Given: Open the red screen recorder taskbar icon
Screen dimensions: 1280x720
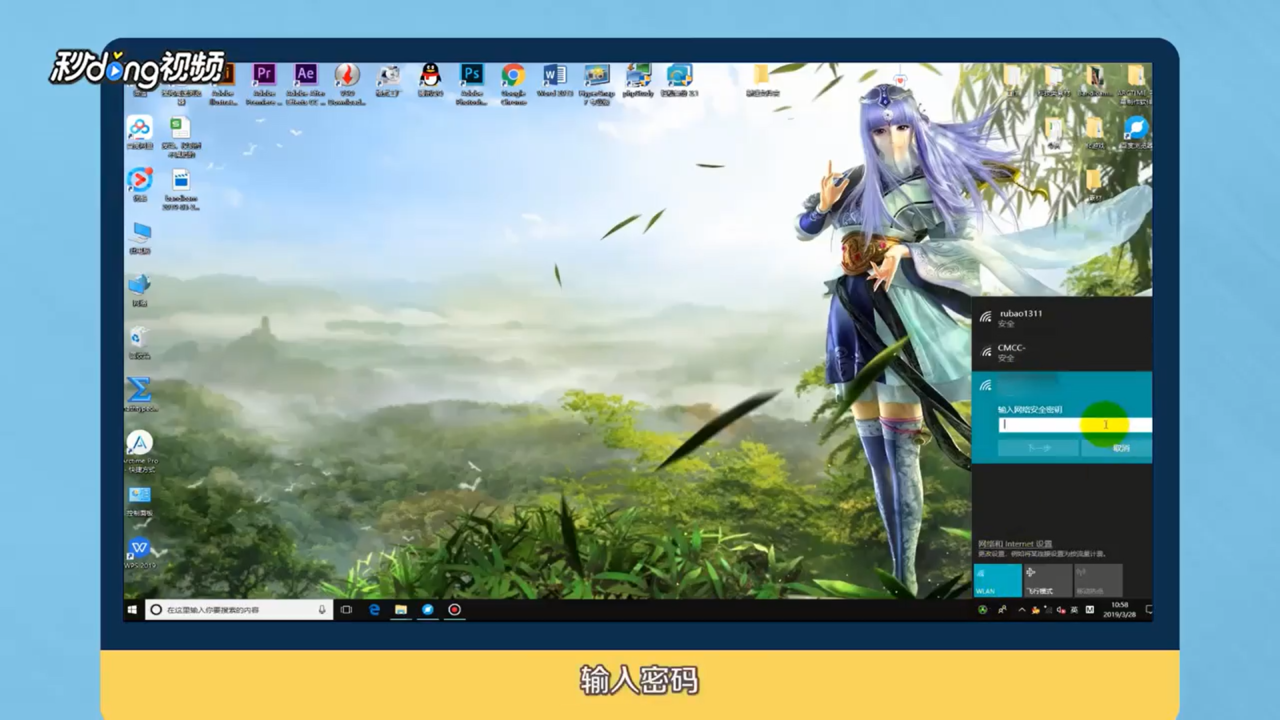Looking at the screenshot, I should [x=454, y=609].
